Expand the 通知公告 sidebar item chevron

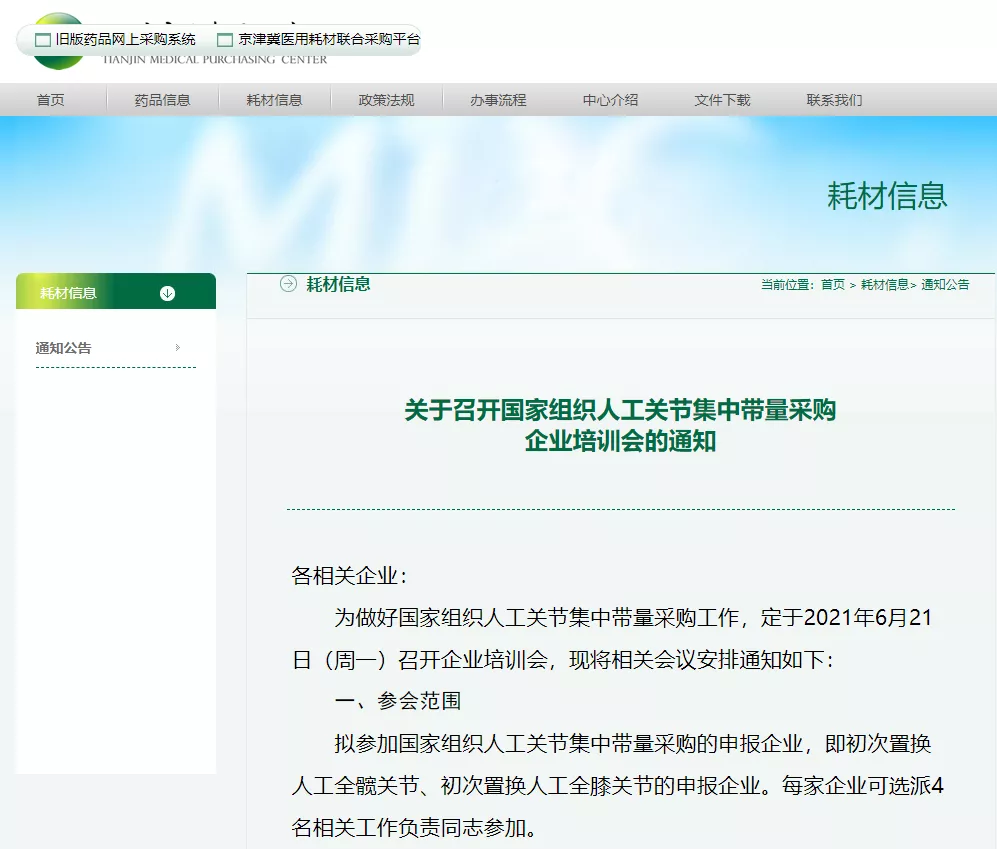178,347
